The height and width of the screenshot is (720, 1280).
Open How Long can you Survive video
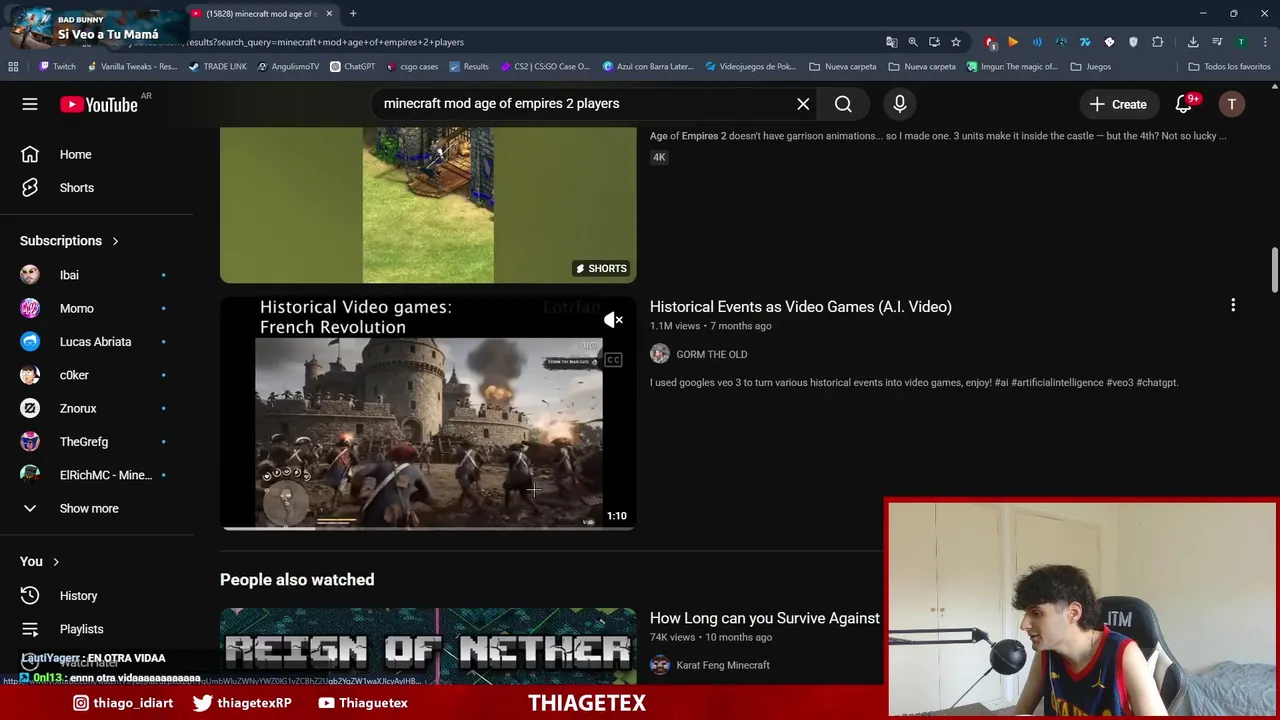click(x=765, y=618)
